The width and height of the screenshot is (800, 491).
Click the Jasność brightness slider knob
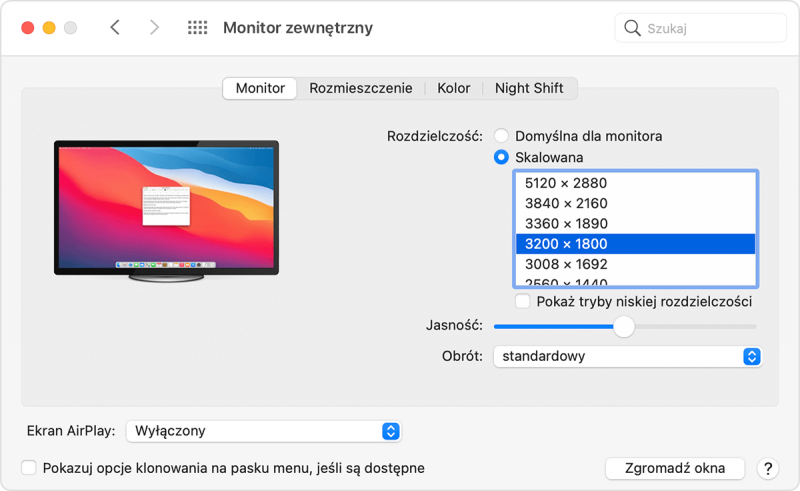click(x=623, y=327)
